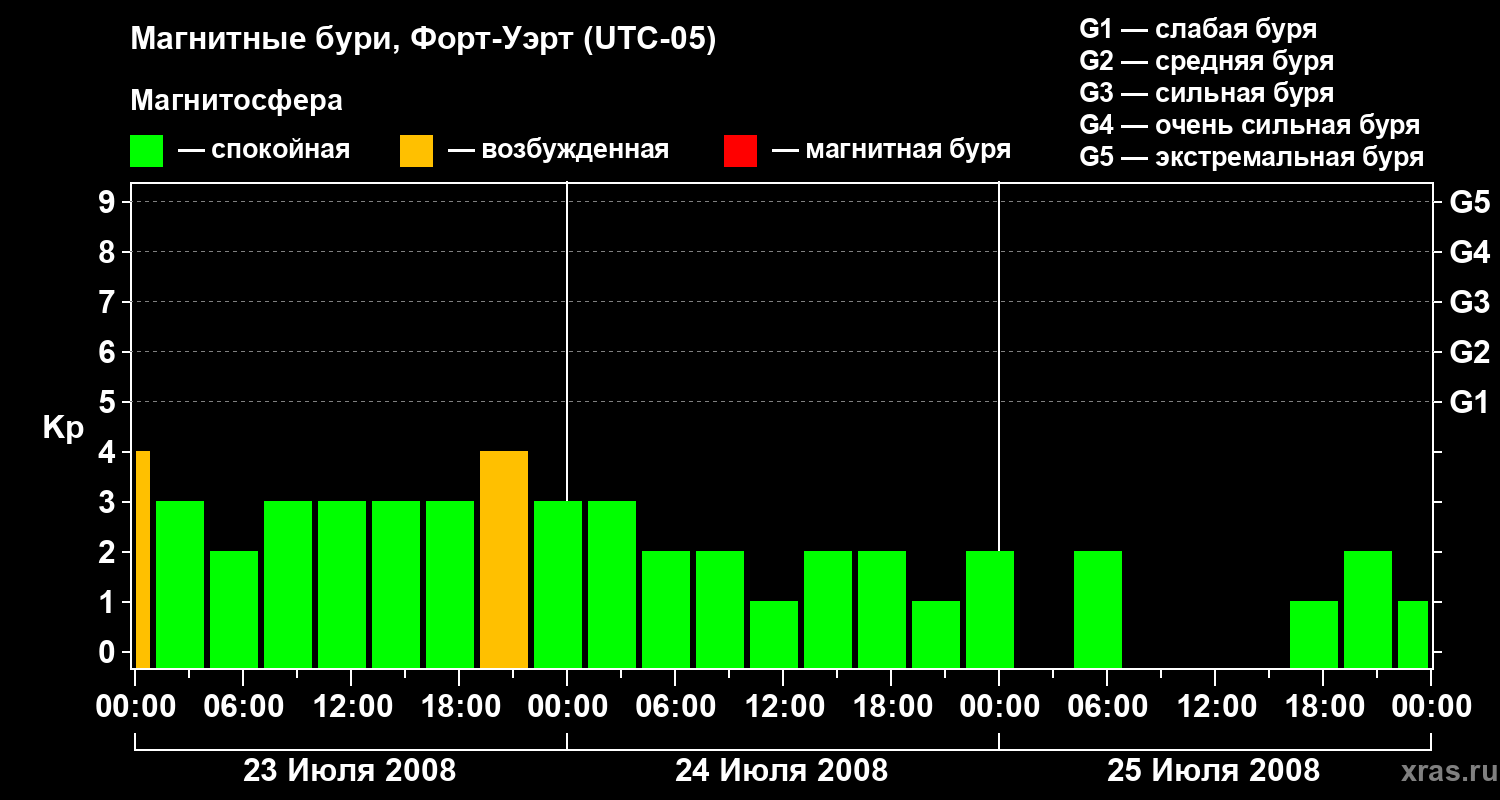Viewport: 1500px width, 800px height.
Task: Click the green 'спокойная' legend swatch
Action: click(x=146, y=150)
